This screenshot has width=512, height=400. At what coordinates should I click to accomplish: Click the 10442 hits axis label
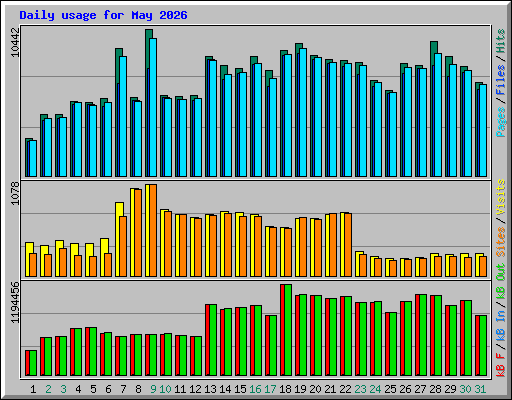tap(15, 42)
